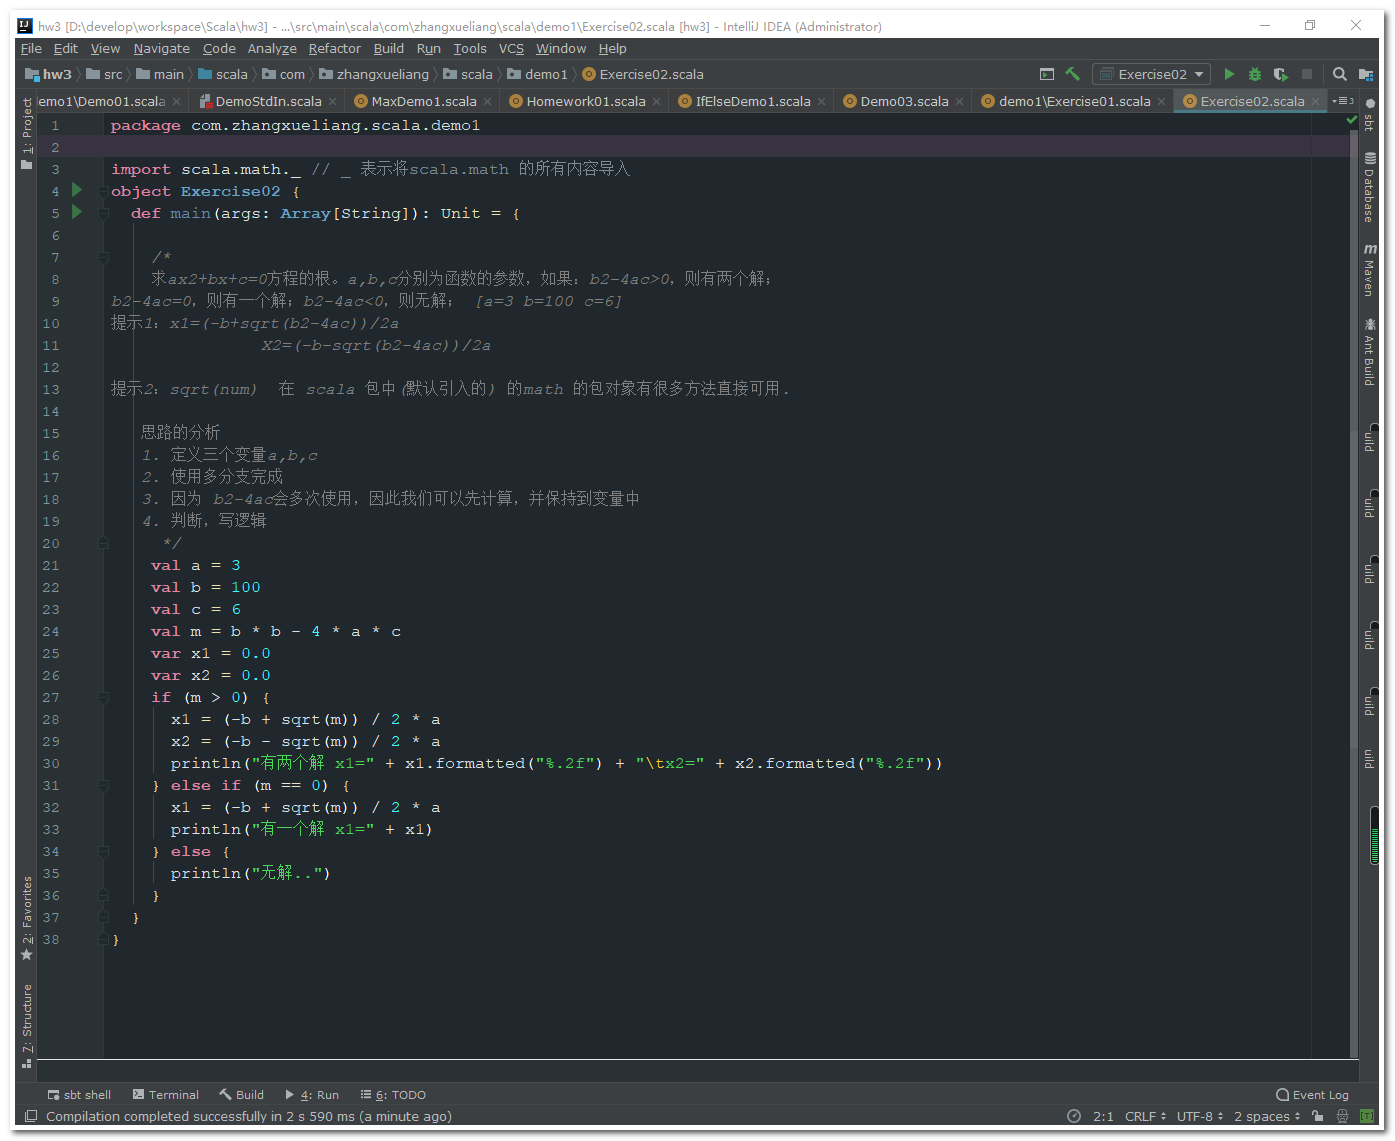
Task: Click the green [T] type-info icon in status bar
Action: (x=1367, y=1116)
